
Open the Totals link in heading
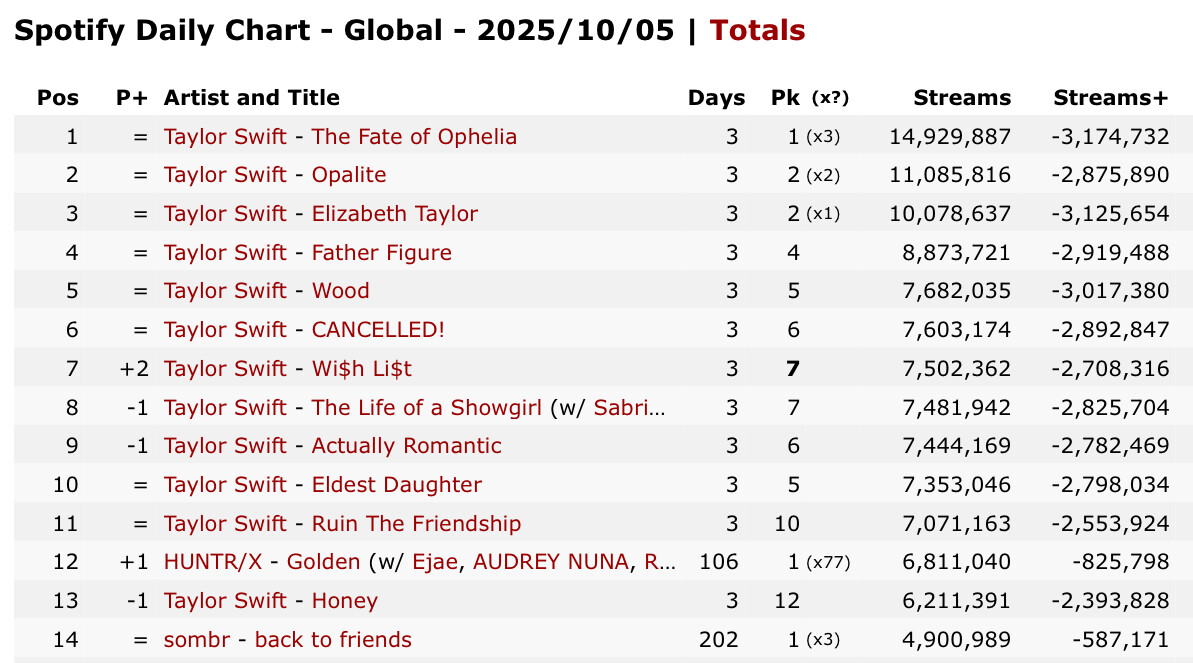[x=757, y=31]
